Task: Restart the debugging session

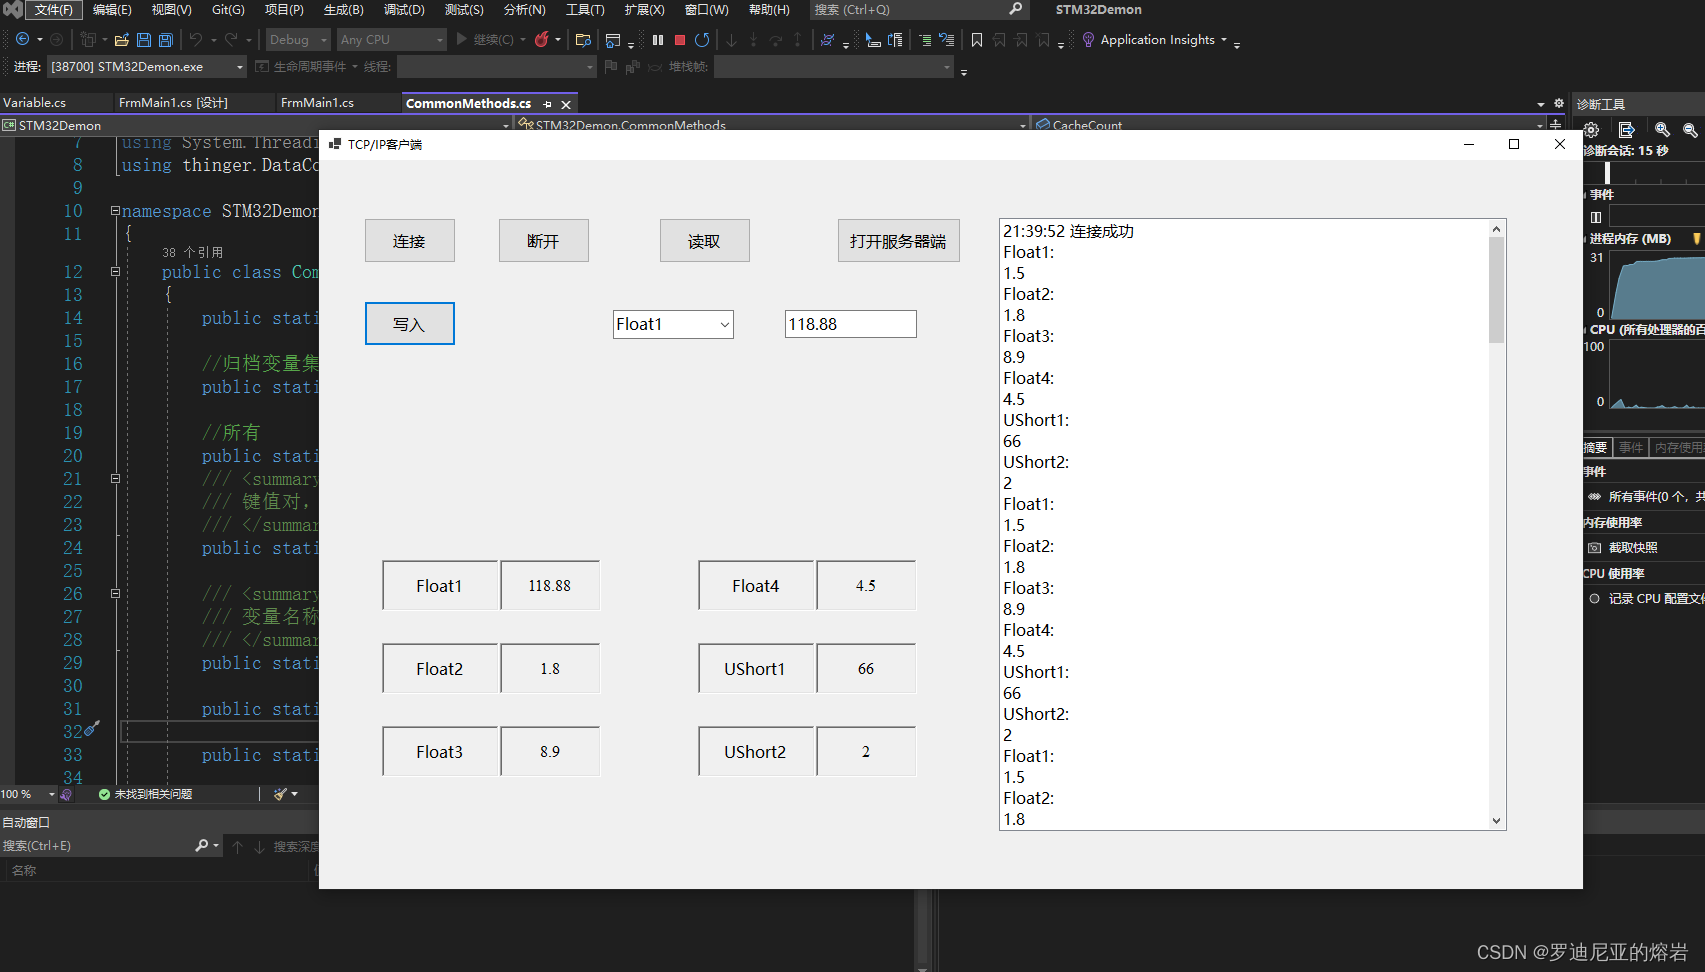Action: [702, 40]
